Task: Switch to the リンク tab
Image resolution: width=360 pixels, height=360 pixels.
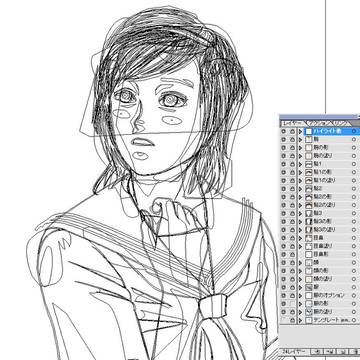Action: coord(341,123)
